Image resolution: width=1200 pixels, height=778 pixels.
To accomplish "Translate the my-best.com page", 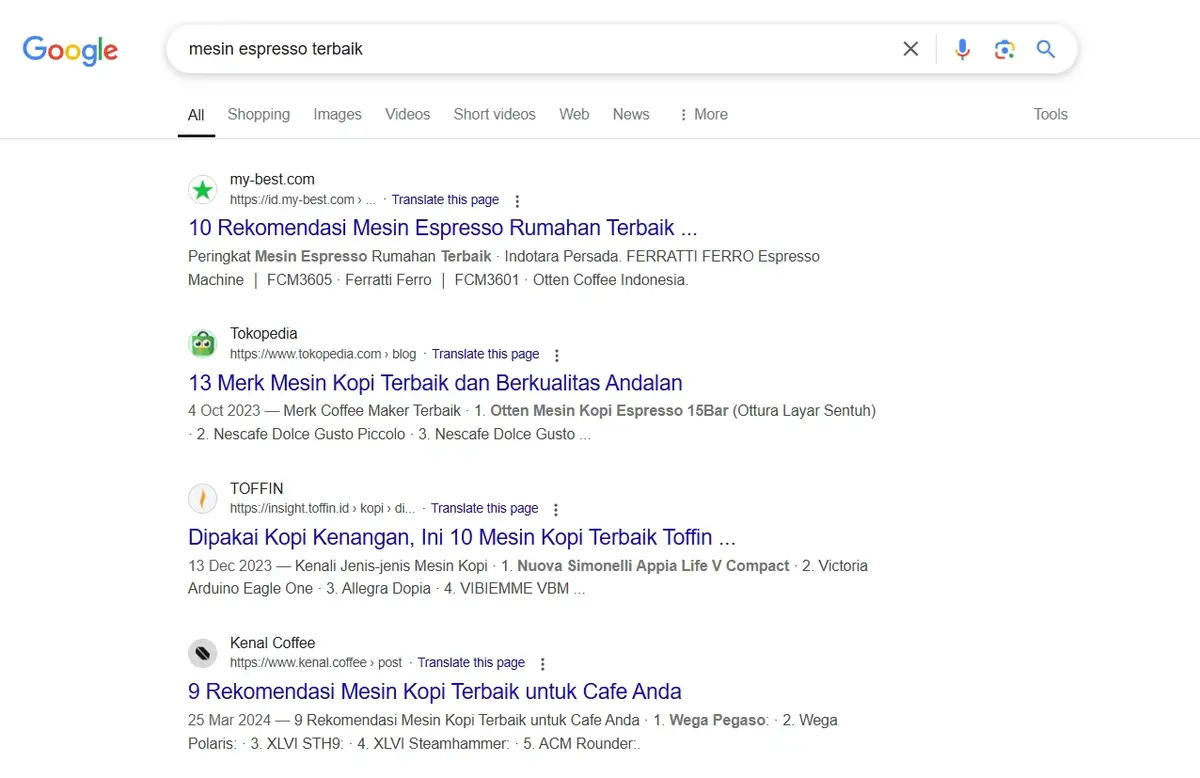I will pos(445,200).
